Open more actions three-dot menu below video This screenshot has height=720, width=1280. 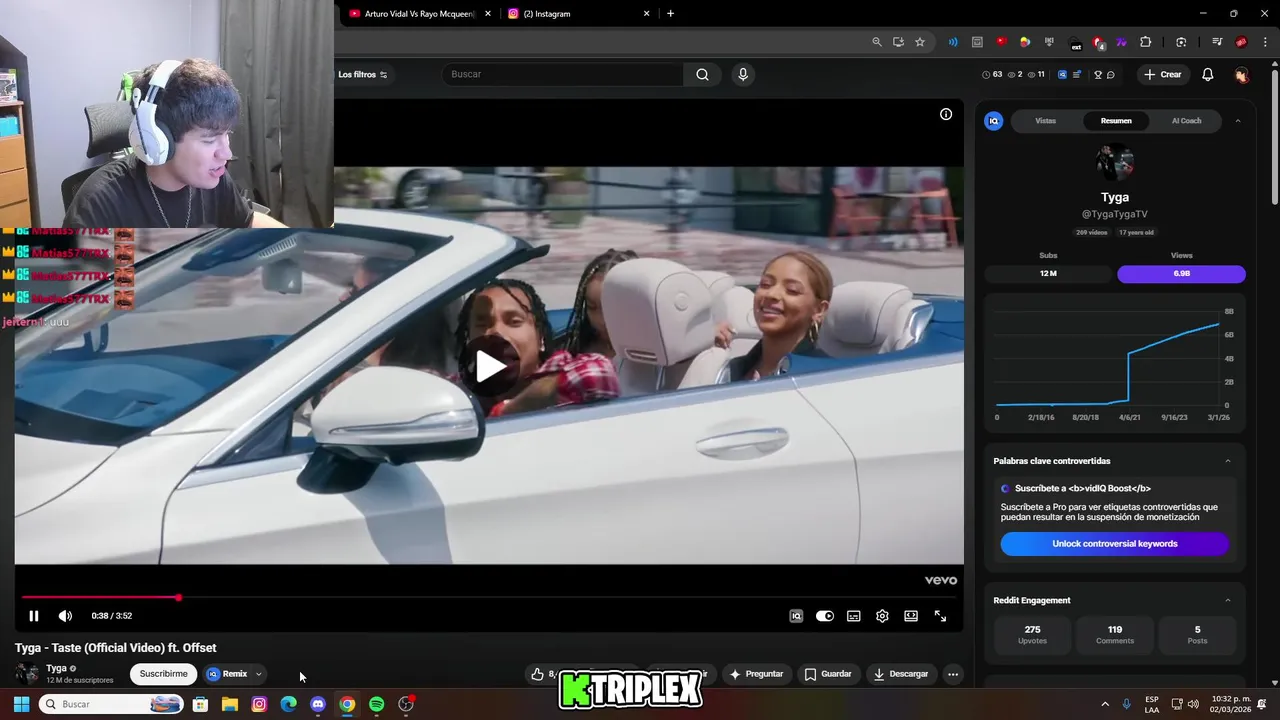click(953, 674)
